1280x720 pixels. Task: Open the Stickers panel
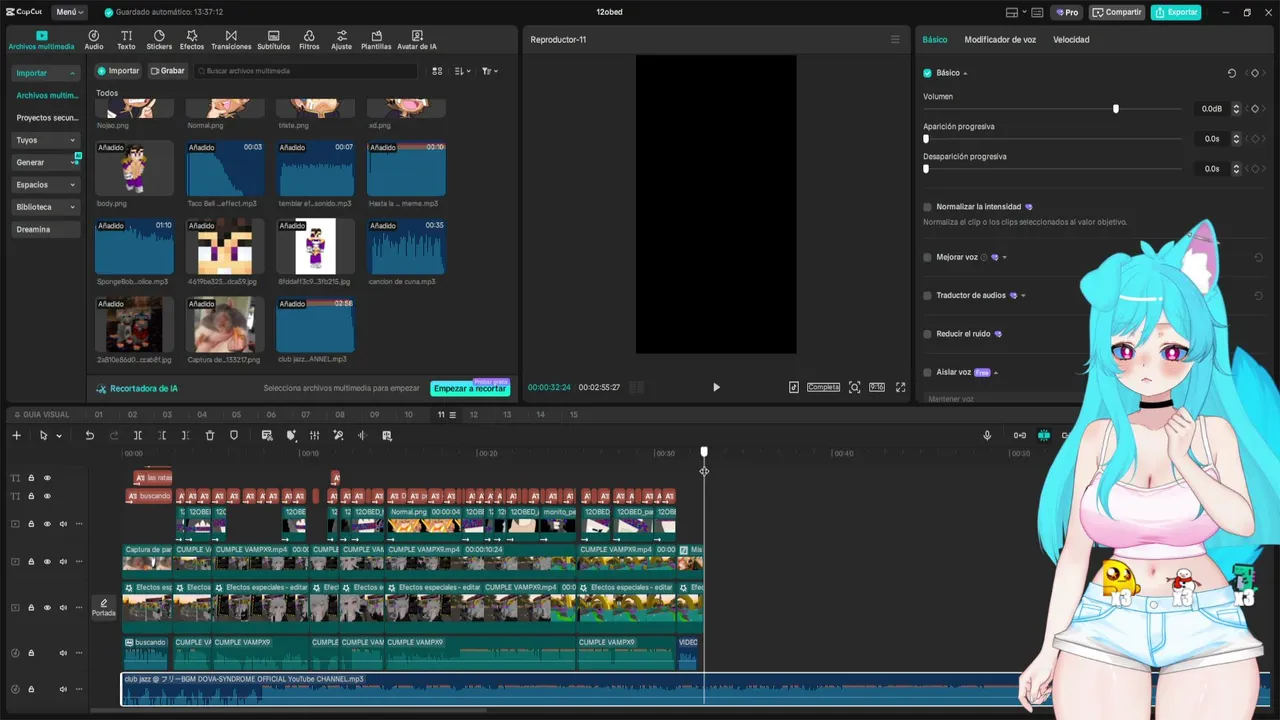(159, 40)
